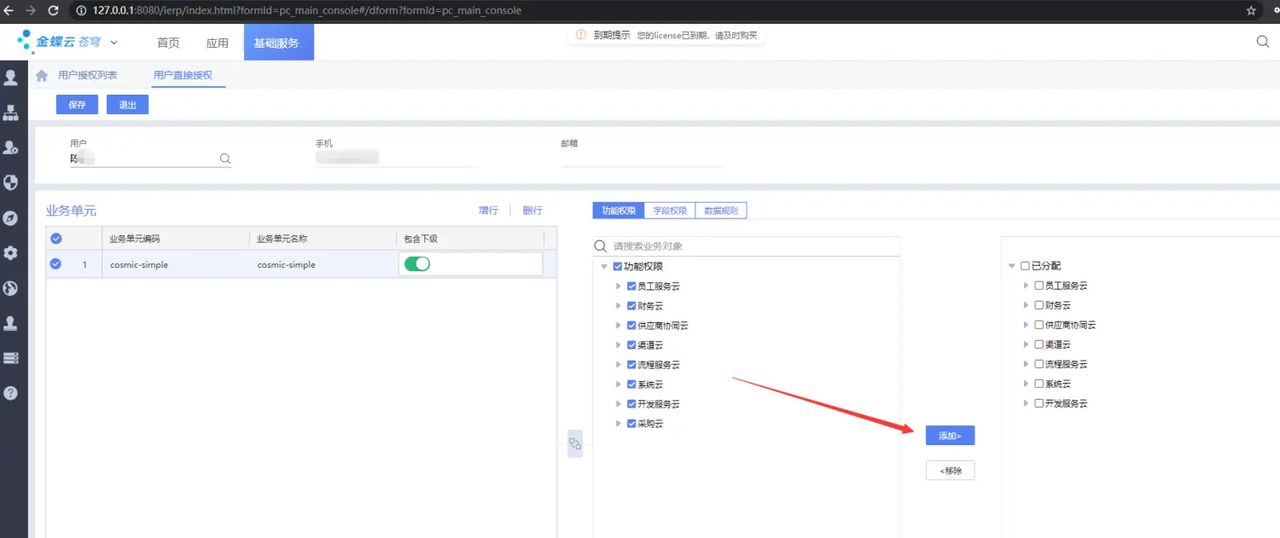
Task: Click the magnifier in the 用户 field
Action: point(225,158)
